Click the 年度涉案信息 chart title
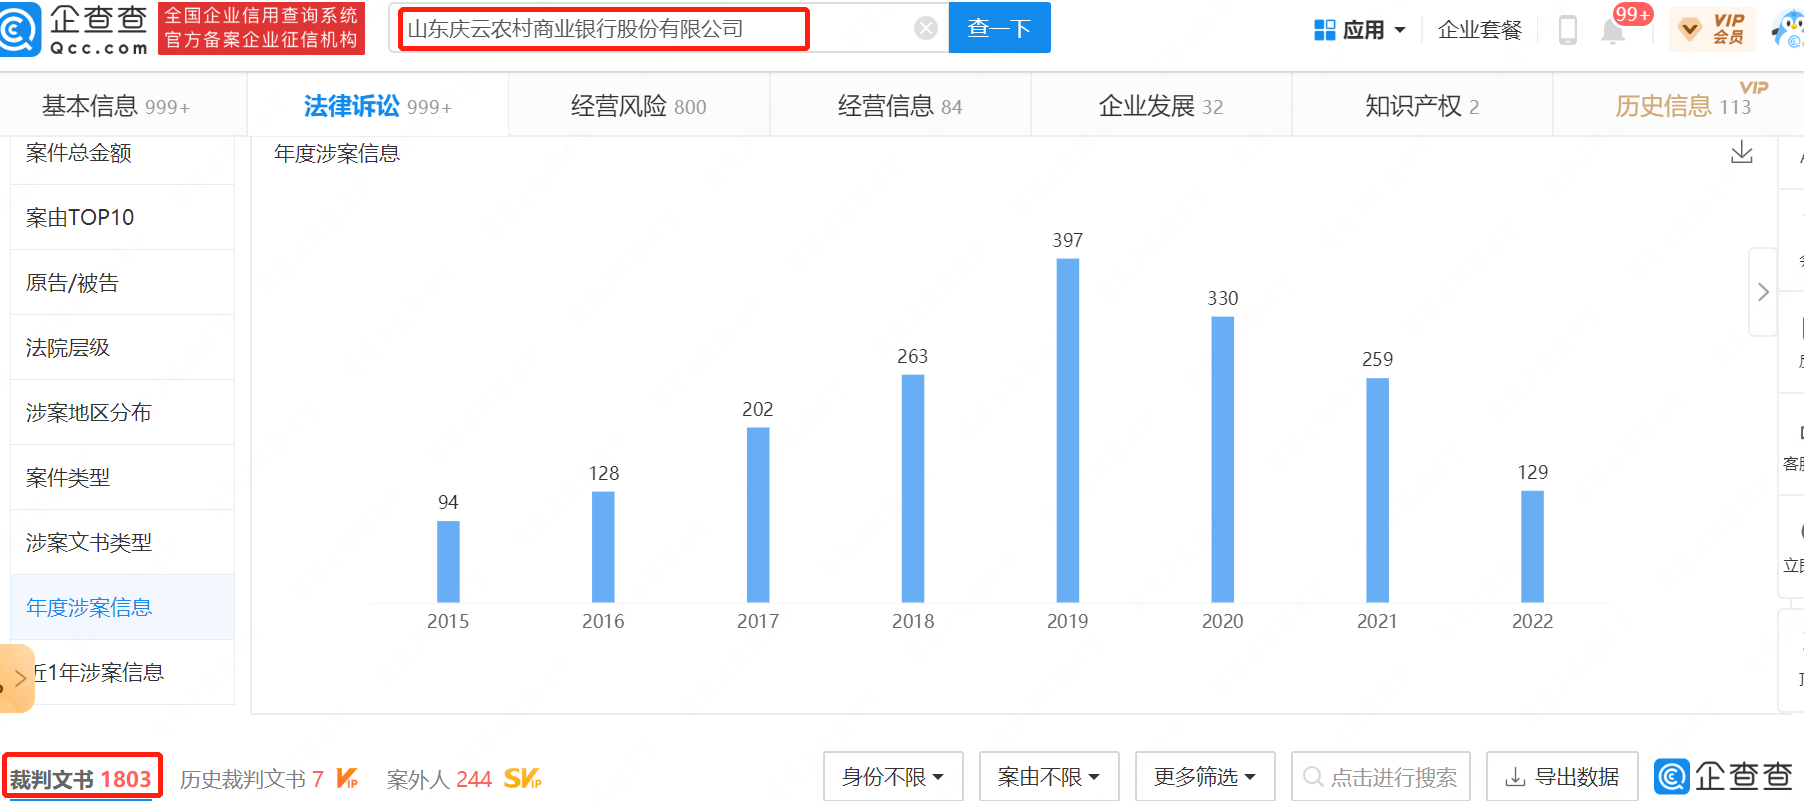This screenshot has width=1804, height=801. click(x=337, y=153)
